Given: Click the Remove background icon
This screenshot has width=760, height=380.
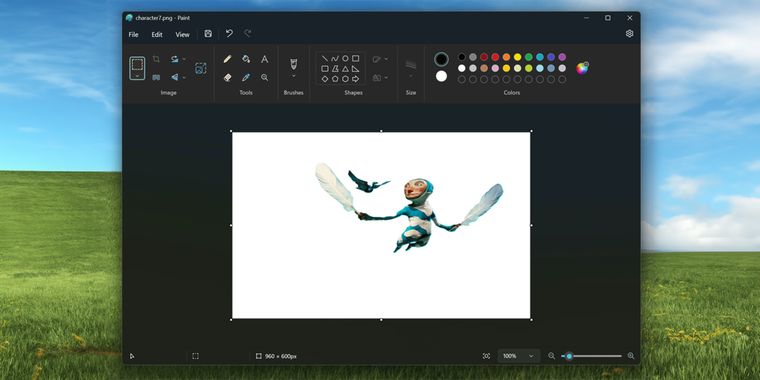Looking at the screenshot, I should click(x=200, y=68).
